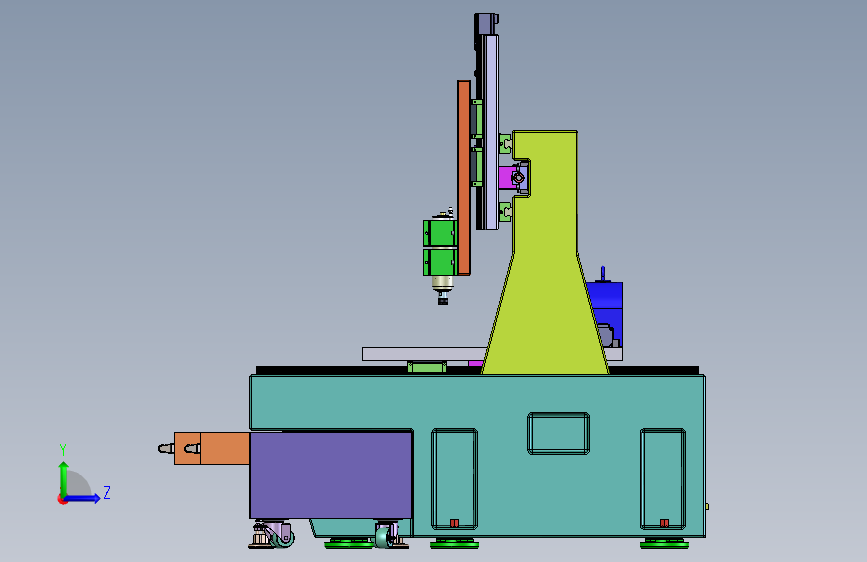Pick the gray motor atop the vertical actuator
Image resolution: width=867 pixels, height=562 pixels.
[487, 24]
